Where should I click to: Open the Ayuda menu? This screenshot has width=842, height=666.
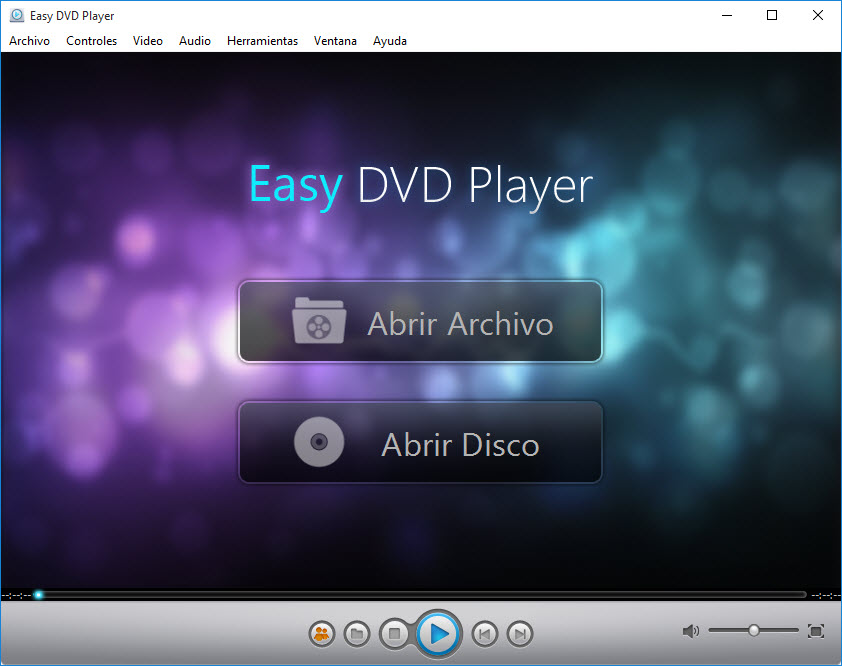390,41
